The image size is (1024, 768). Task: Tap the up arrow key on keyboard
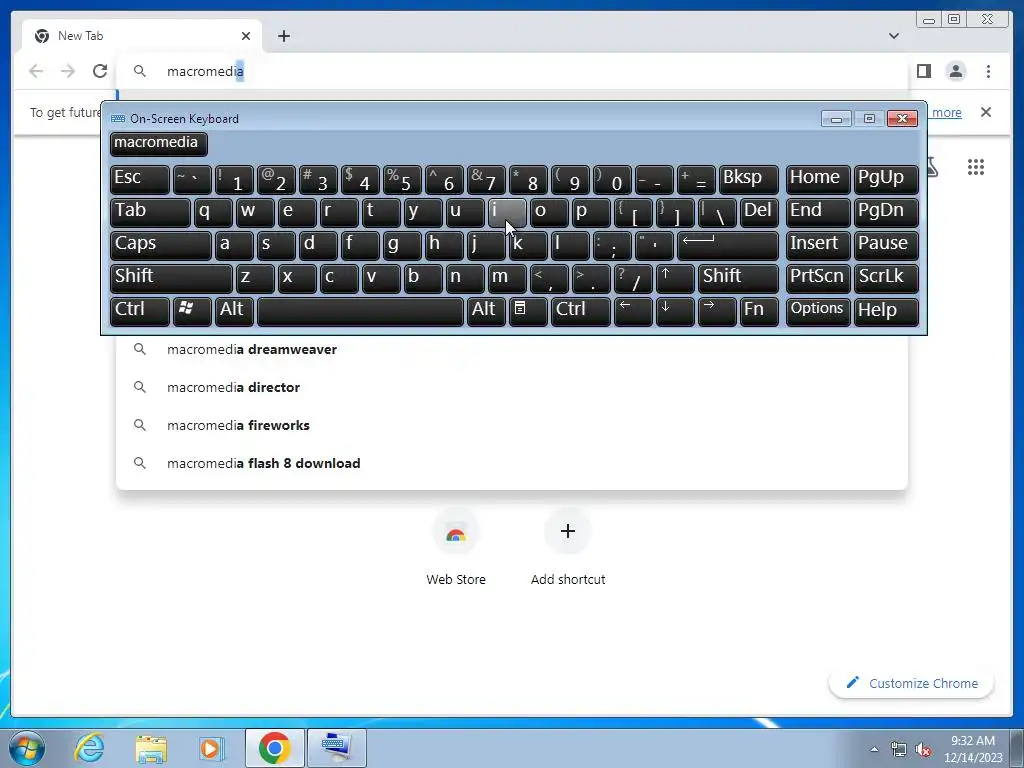[x=675, y=278]
